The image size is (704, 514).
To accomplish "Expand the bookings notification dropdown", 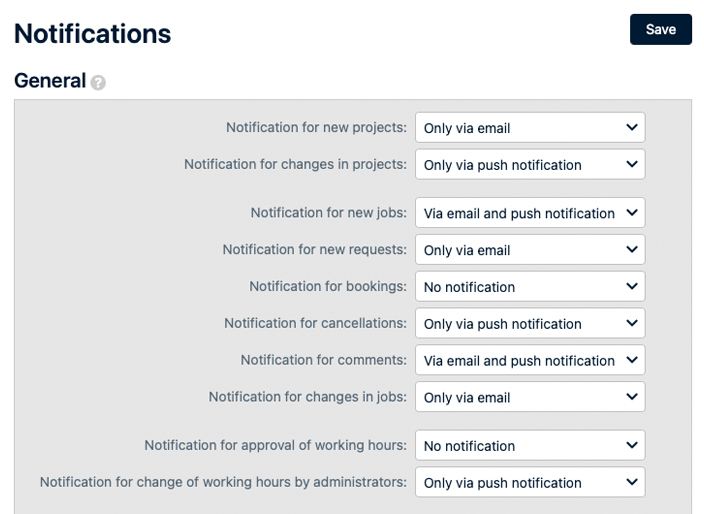I will [529, 287].
